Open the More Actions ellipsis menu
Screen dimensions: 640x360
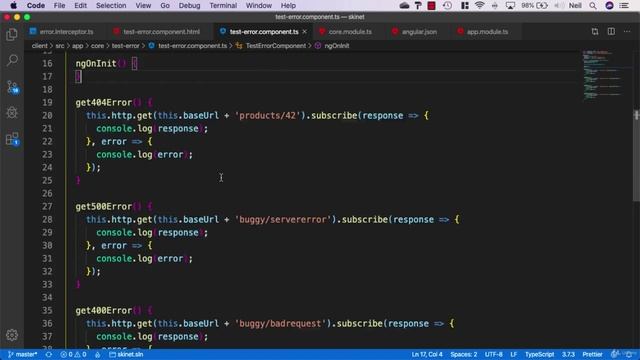pos(627,31)
